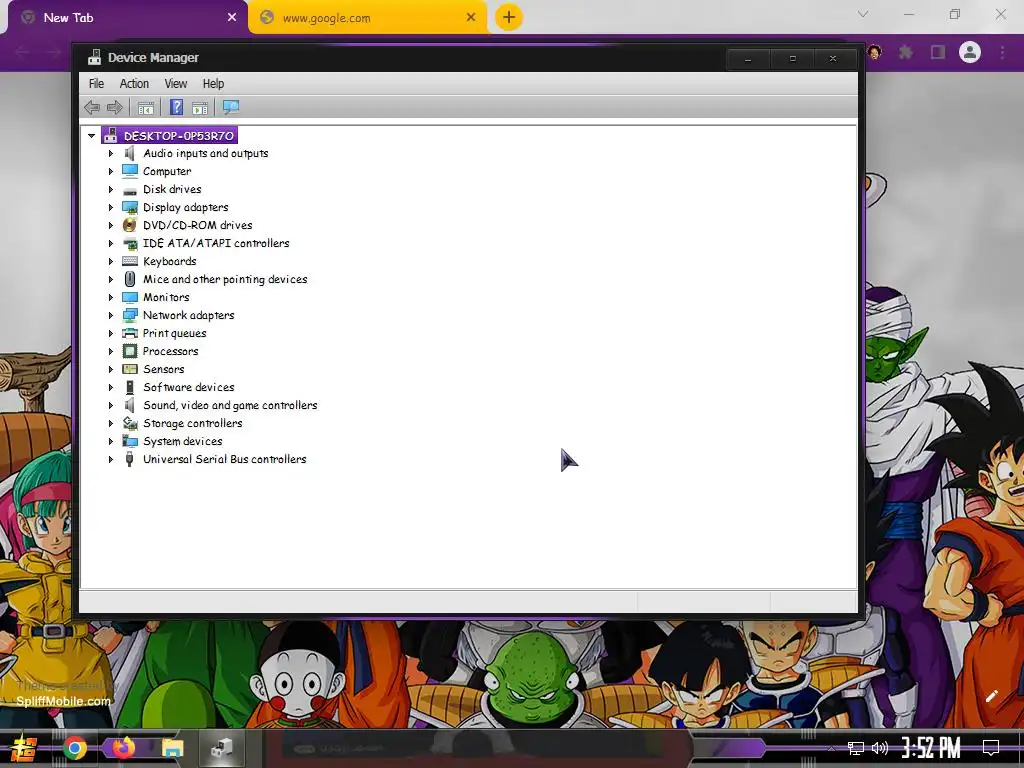Screen dimensions: 1024x768
Task: Expand the Network adapters arrow
Action: 110,315
